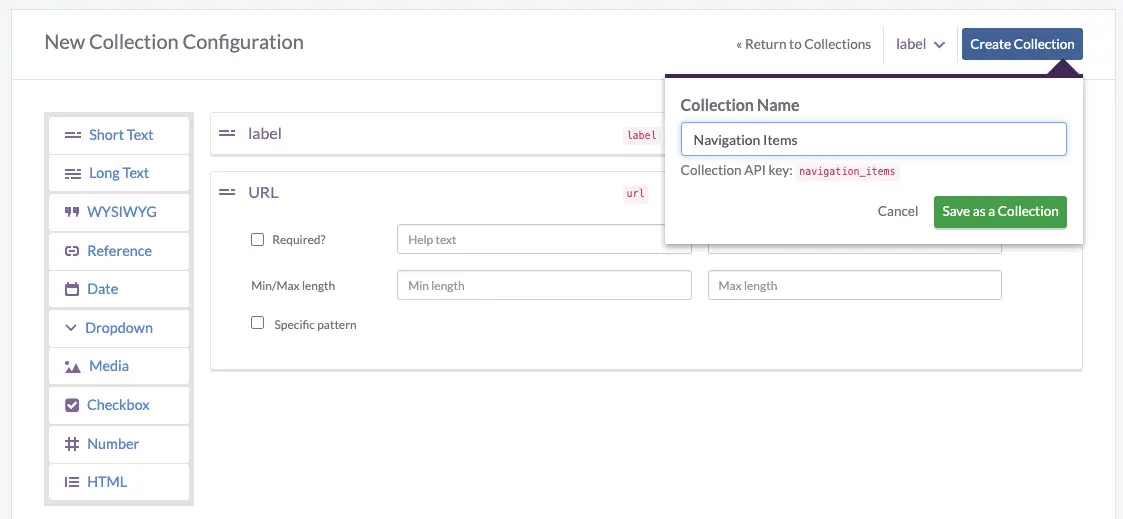Add a Checkbox field from sidebar
Viewport: 1123px width, 519px height.
[117, 405]
